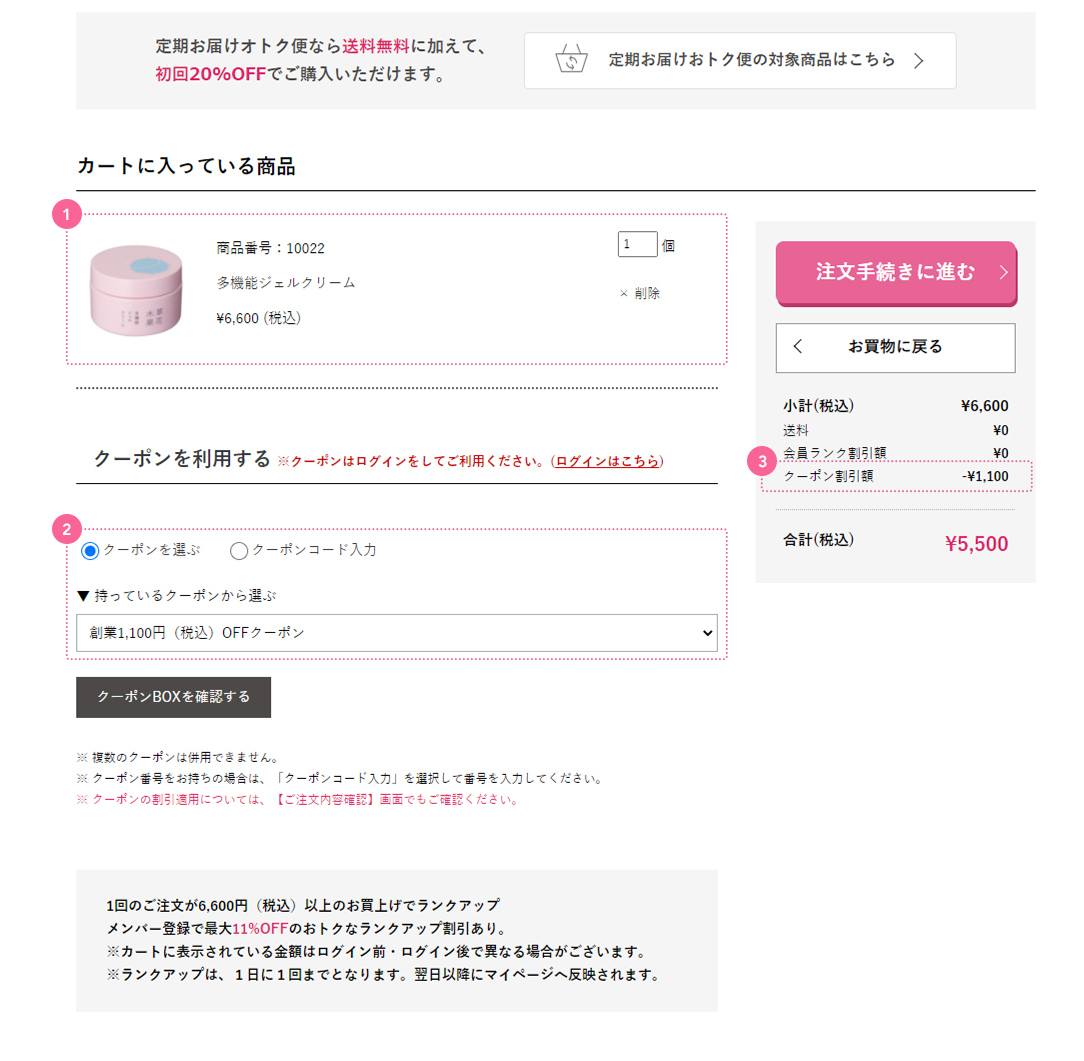The image size is (1084, 1061).
Task: Click the dropdown arrow of the coupon selector
Action: click(707, 633)
